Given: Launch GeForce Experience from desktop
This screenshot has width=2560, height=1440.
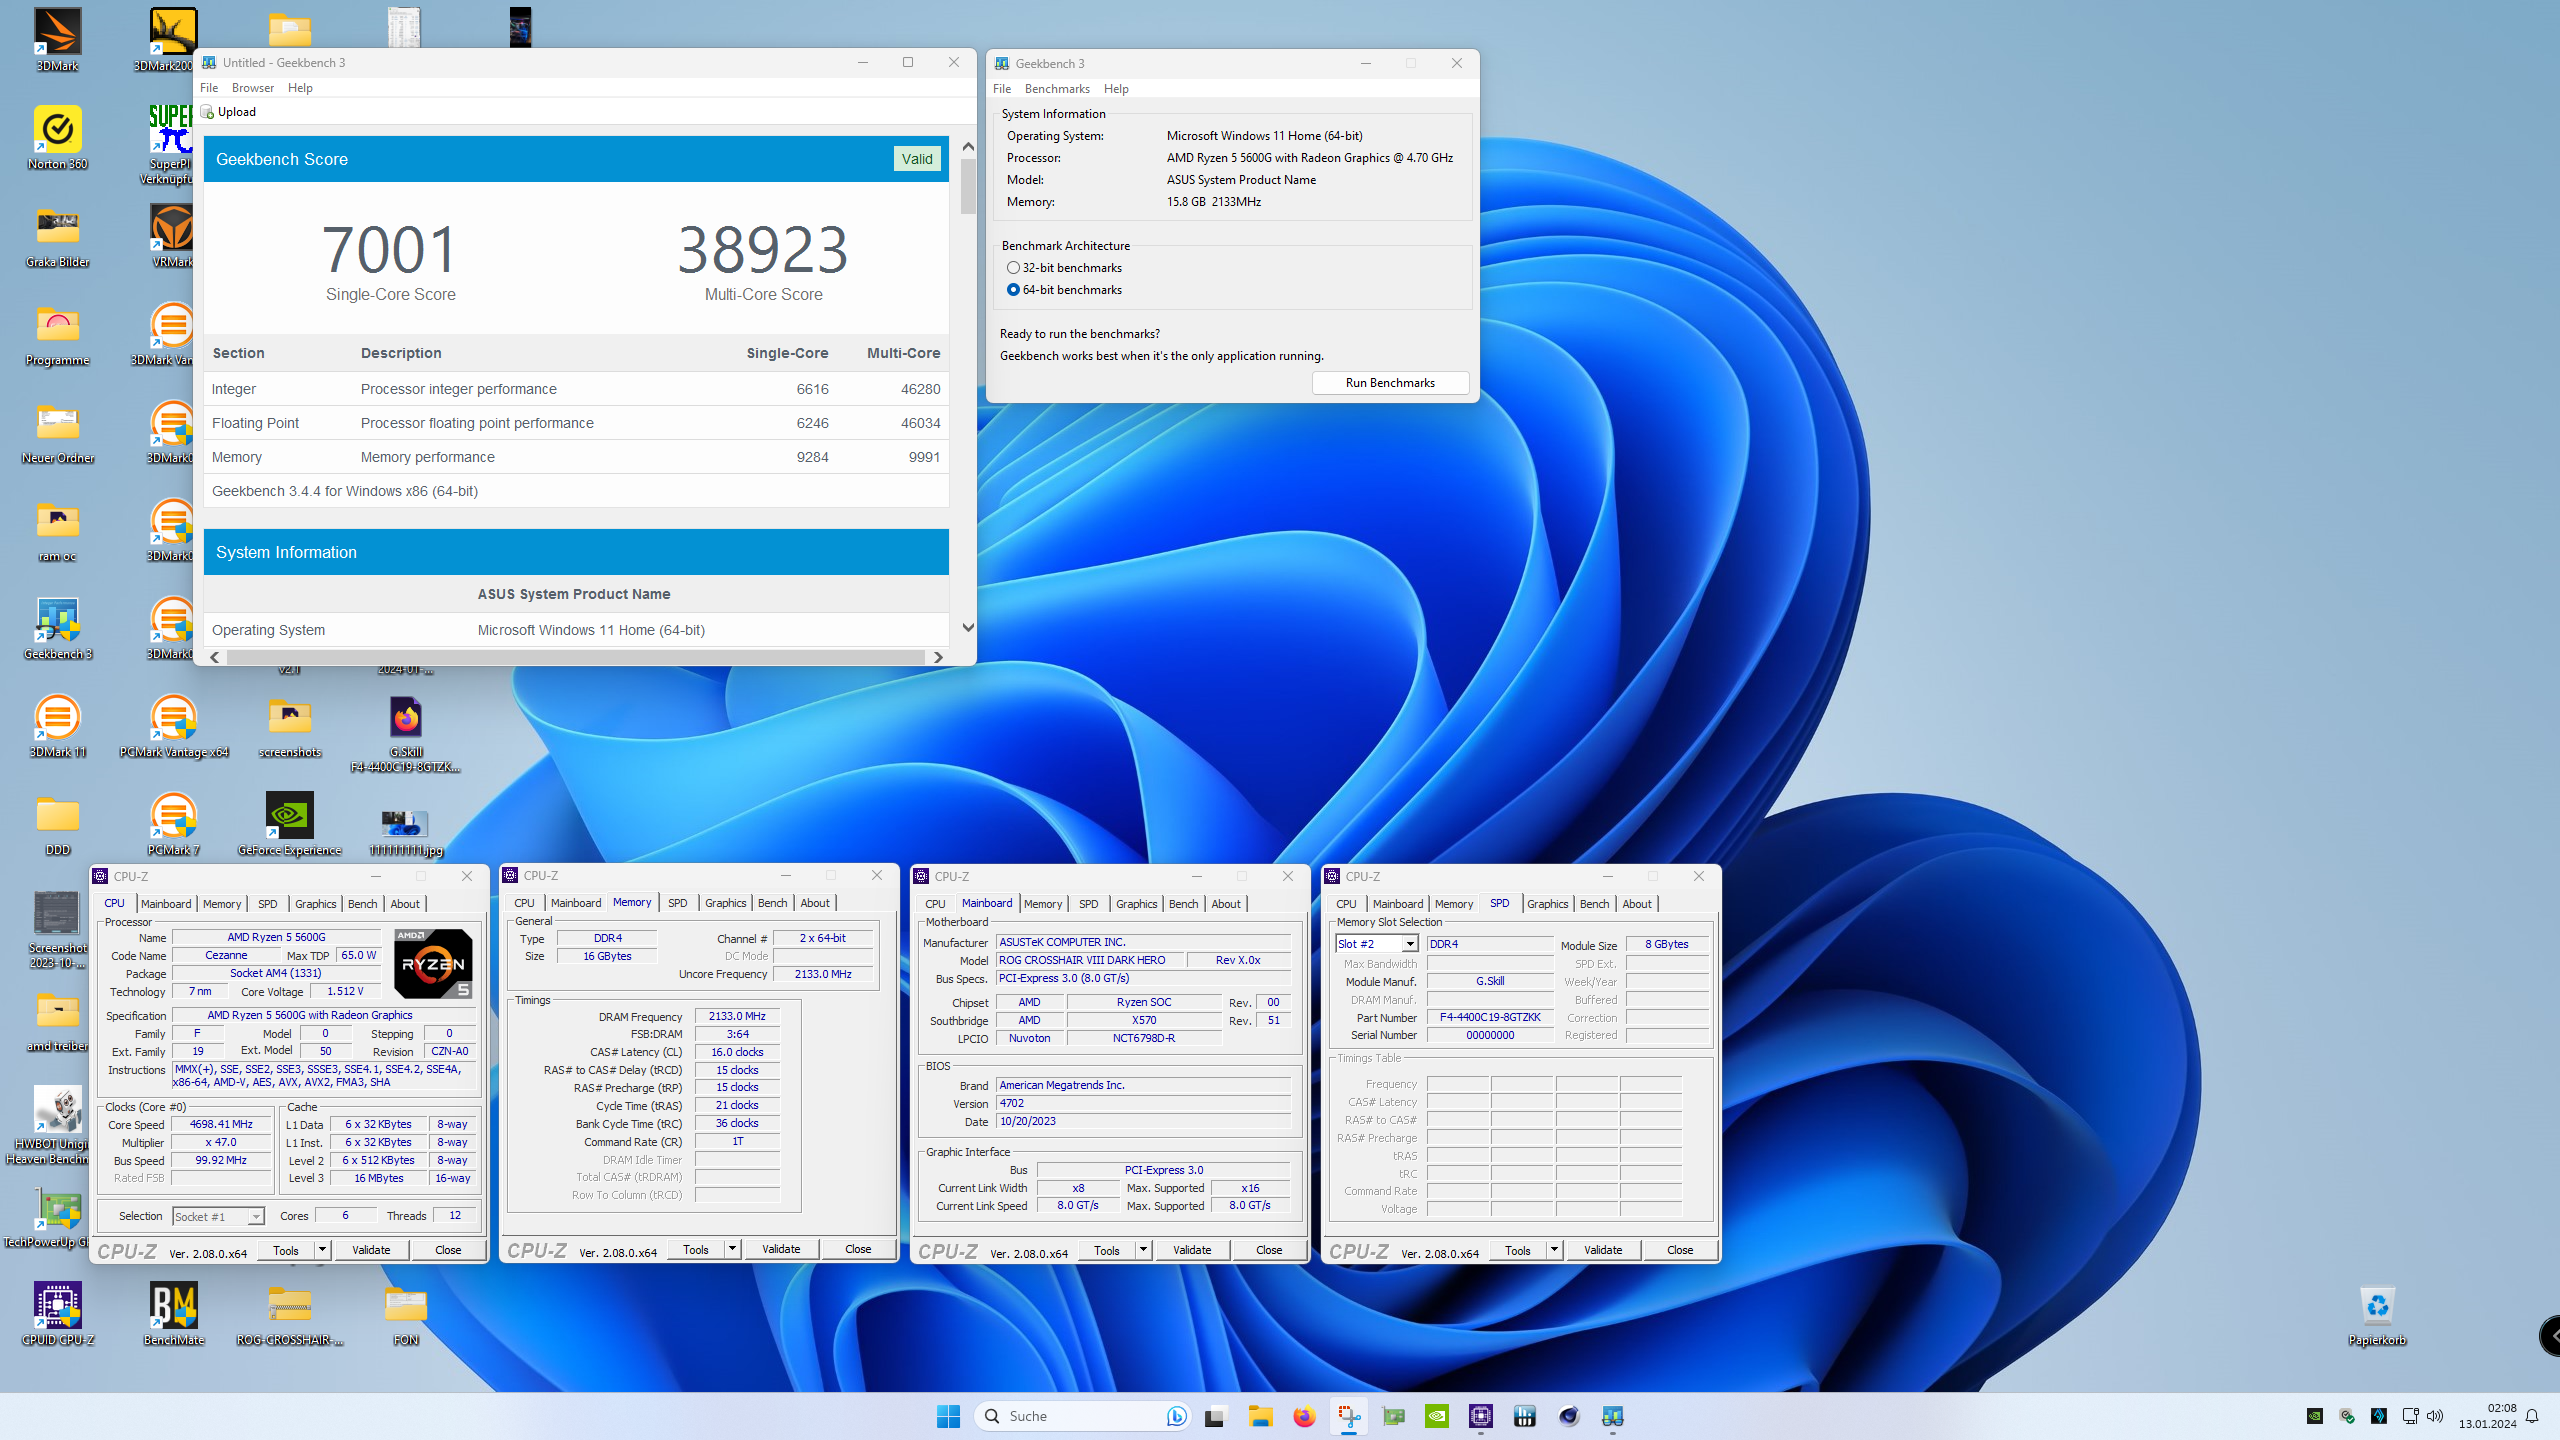Looking at the screenshot, I should click(x=290, y=824).
